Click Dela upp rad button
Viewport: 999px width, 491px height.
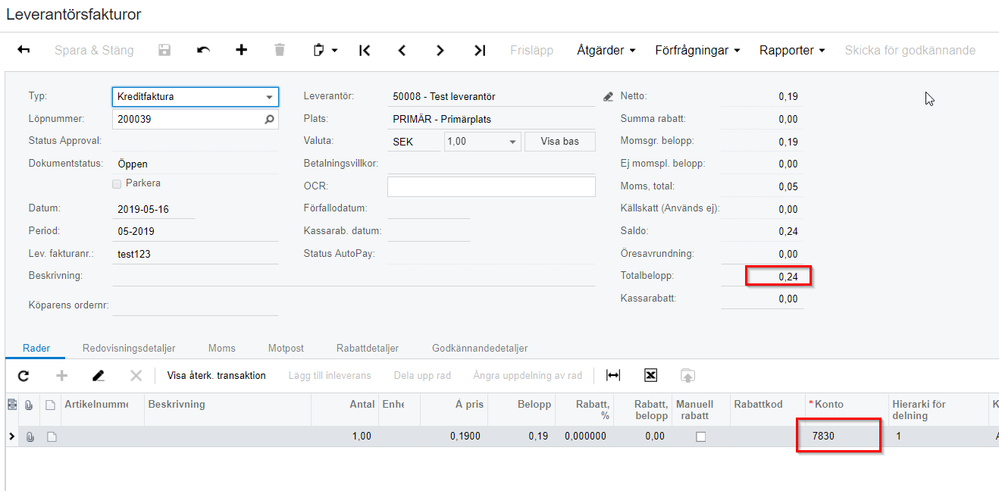422,376
